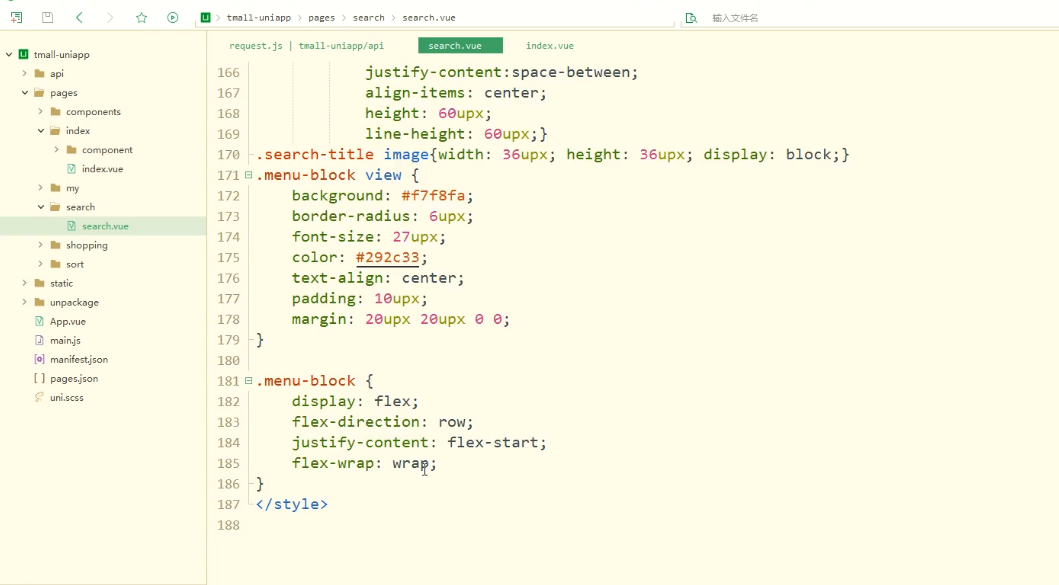Click the save file toolbar icon
1059x585 pixels.
coord(47,18)
